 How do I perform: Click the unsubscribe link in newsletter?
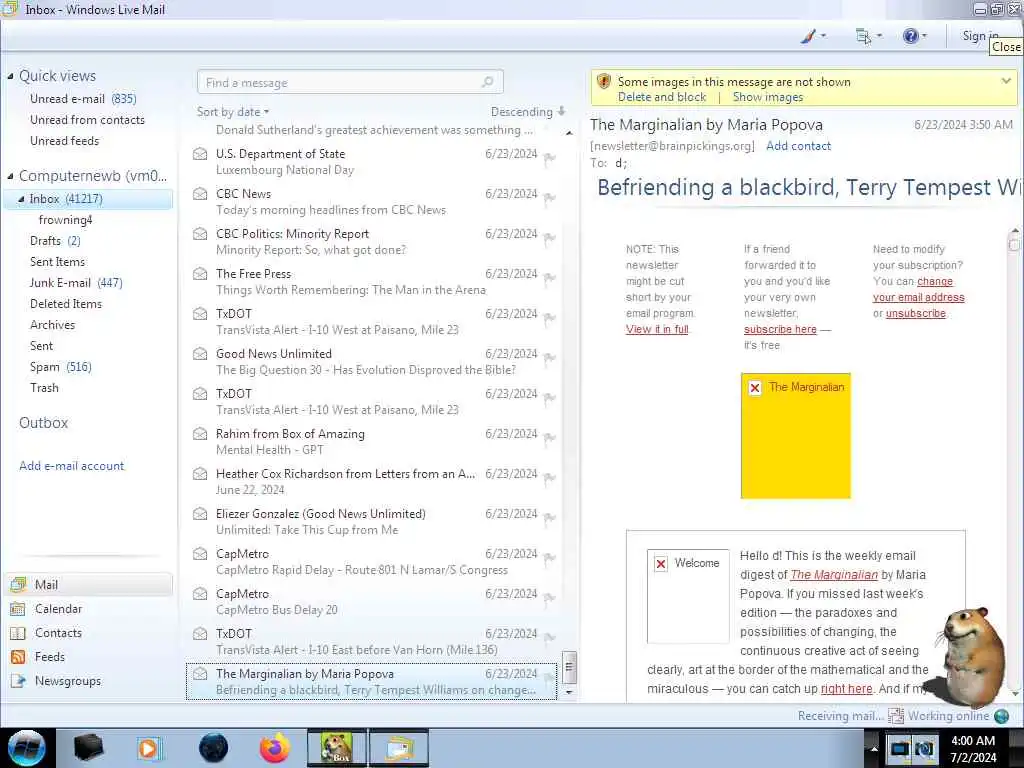(x=916, y=313)
